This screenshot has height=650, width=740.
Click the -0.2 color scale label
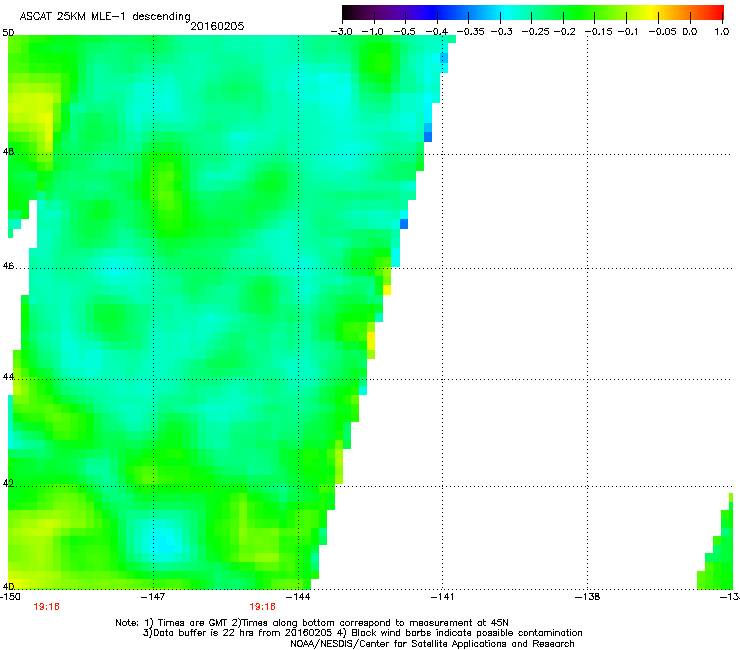click(x=565, y=32)
